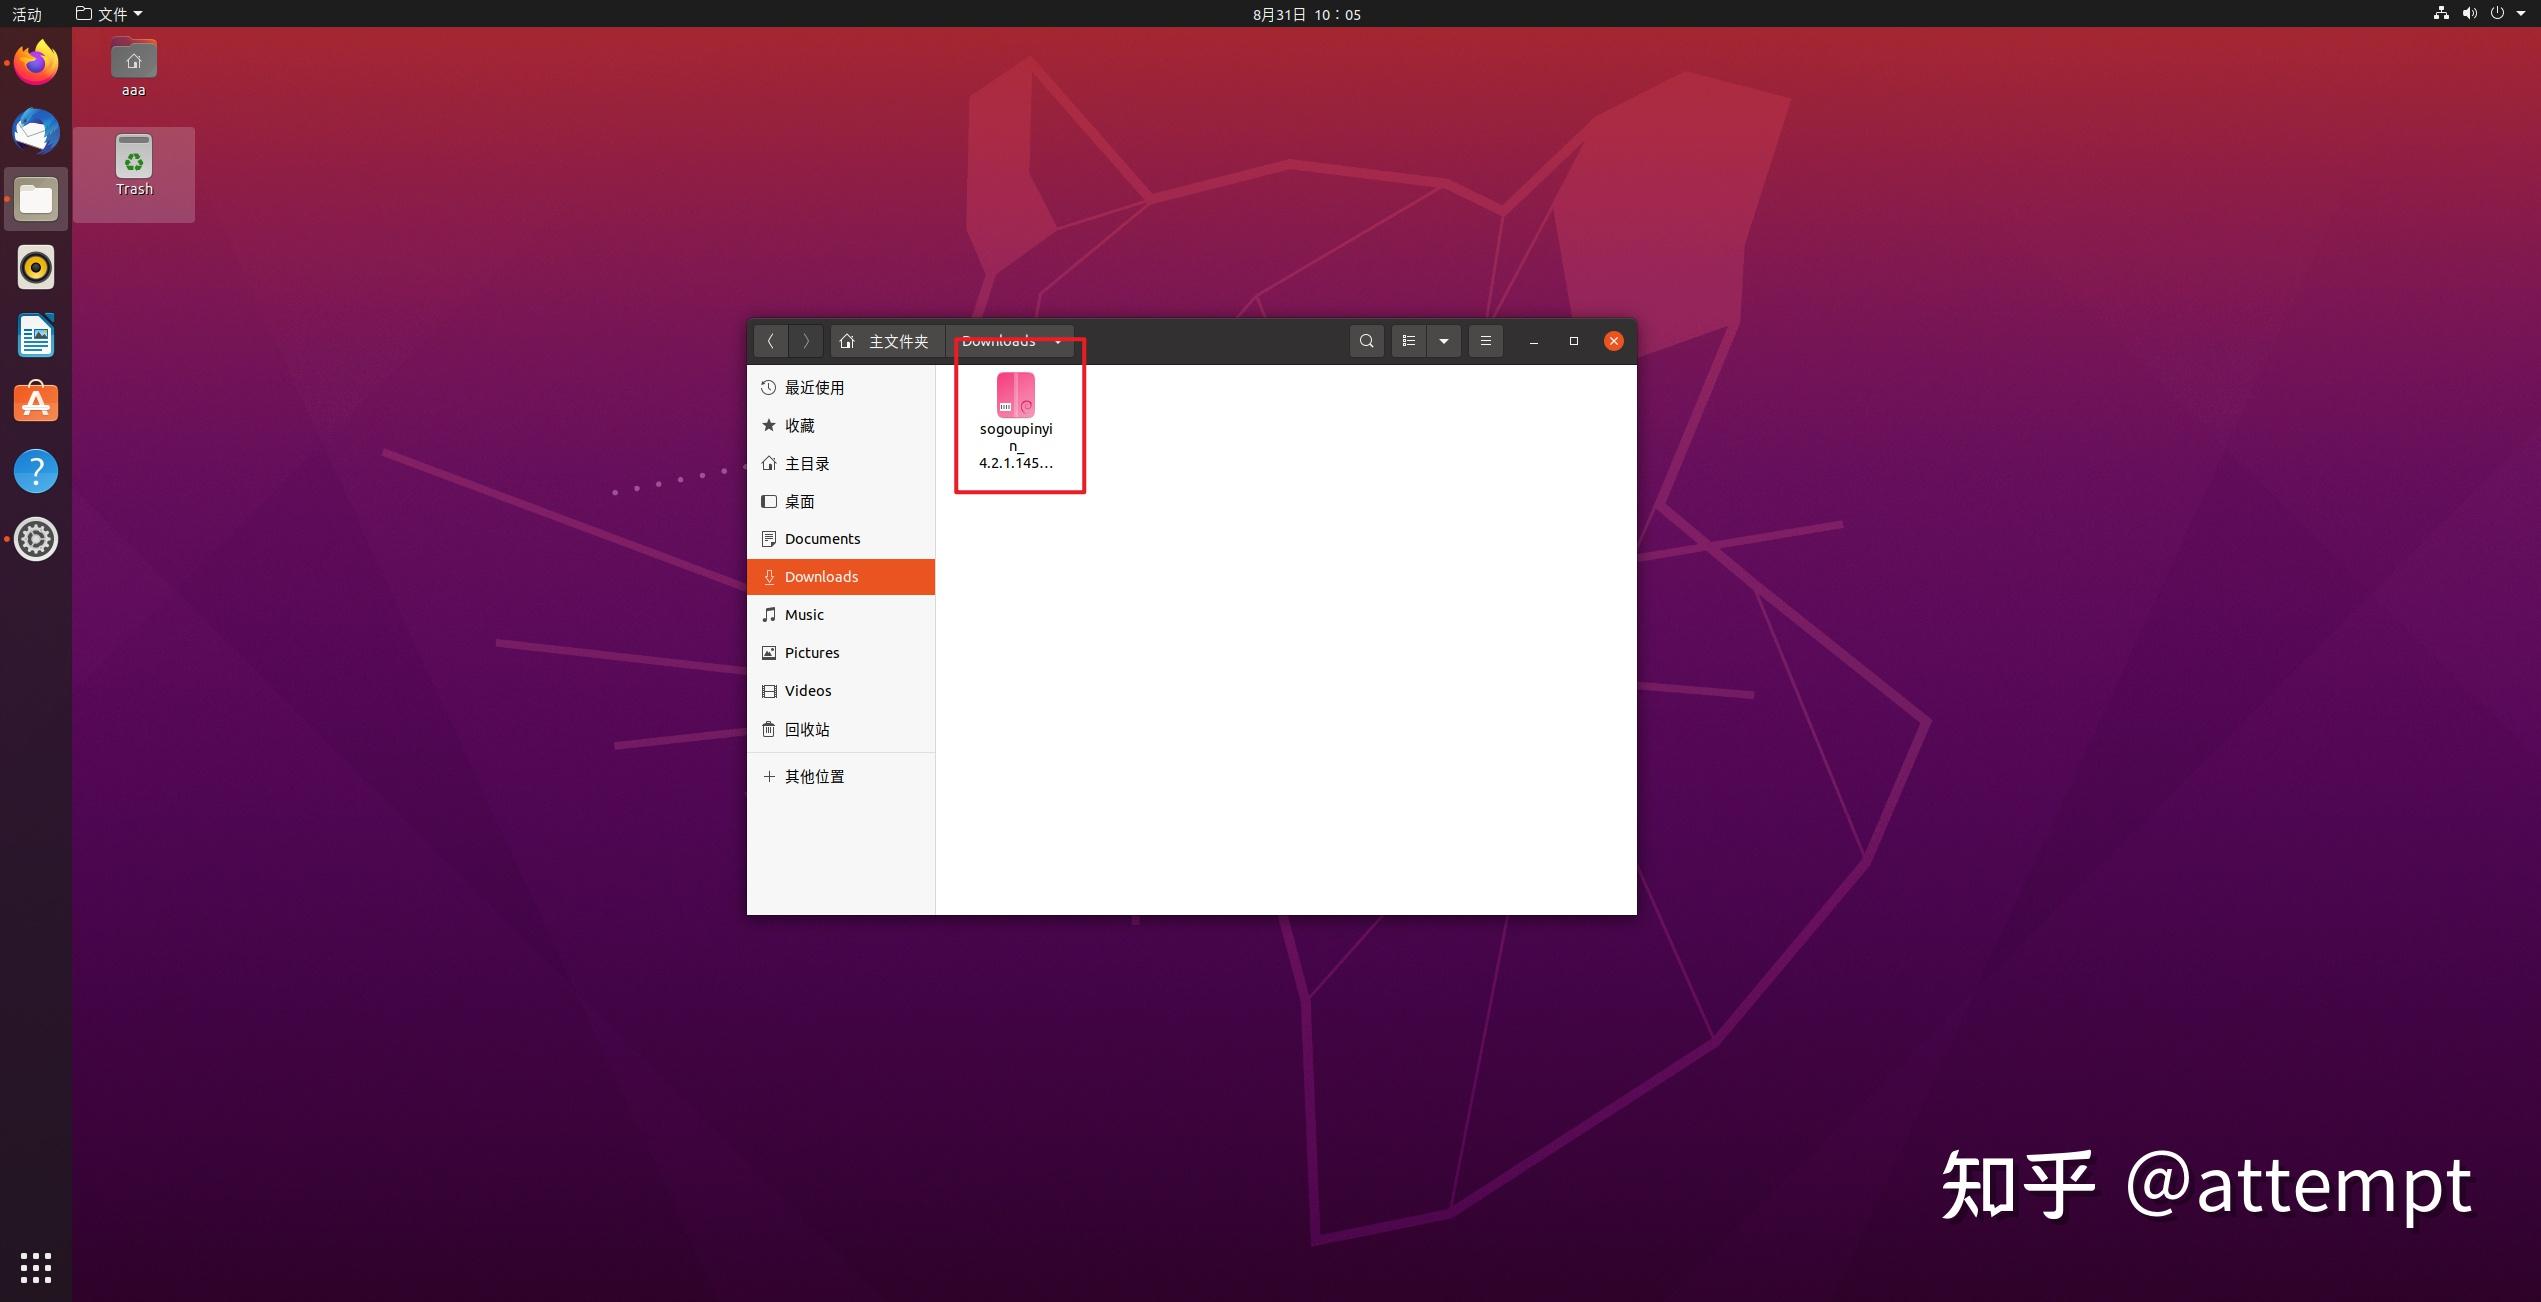This screenshot has width=2541, height=1302.
Task: Expand the Downloads breadcrumb dropdown arrow
Action: click(x=1057, y=341)
